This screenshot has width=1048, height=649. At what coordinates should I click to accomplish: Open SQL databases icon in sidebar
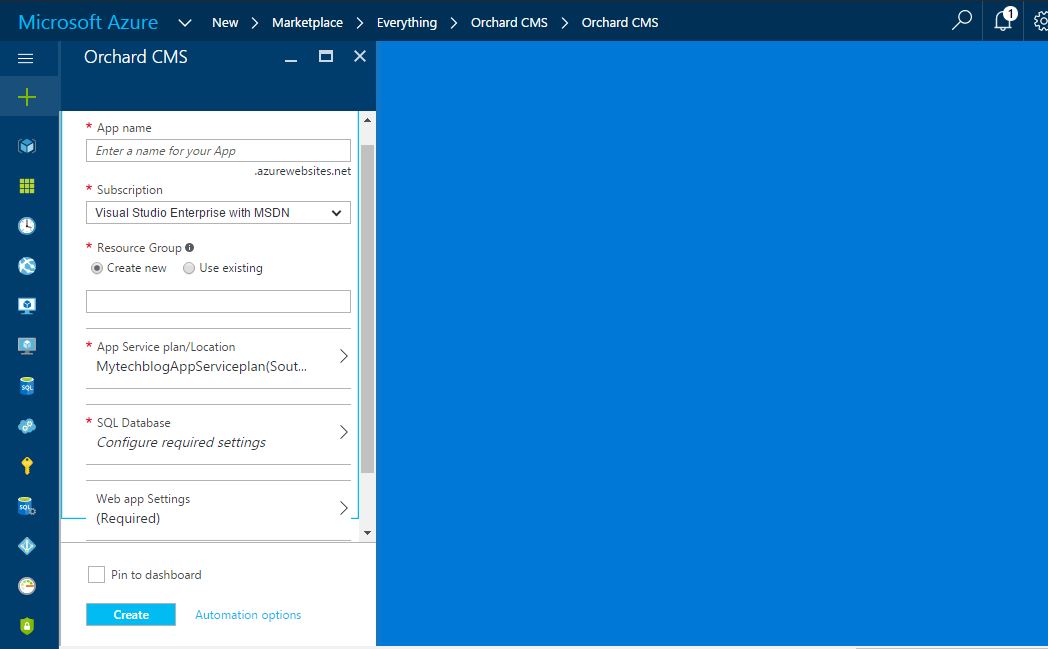pos(27,386)
